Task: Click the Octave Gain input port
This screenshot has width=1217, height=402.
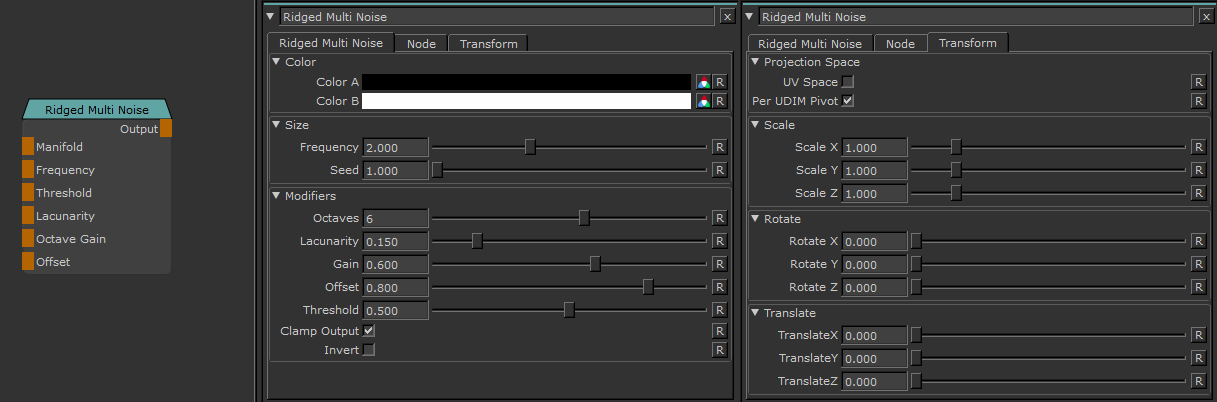Action: 28,239
